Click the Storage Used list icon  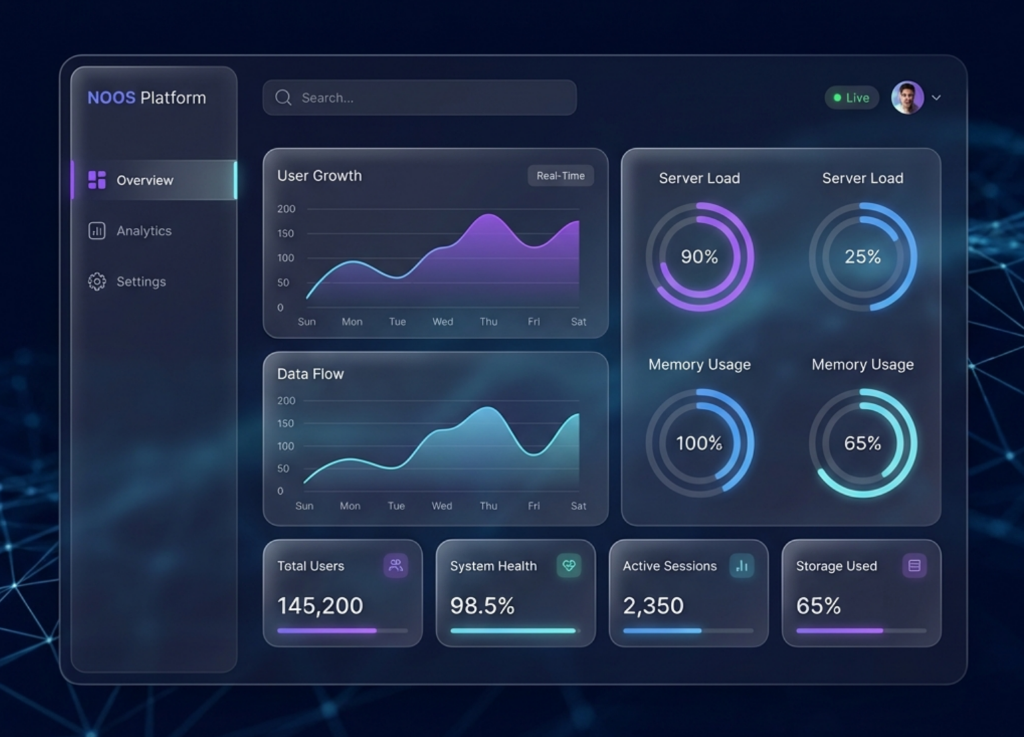tap(914, 566)
